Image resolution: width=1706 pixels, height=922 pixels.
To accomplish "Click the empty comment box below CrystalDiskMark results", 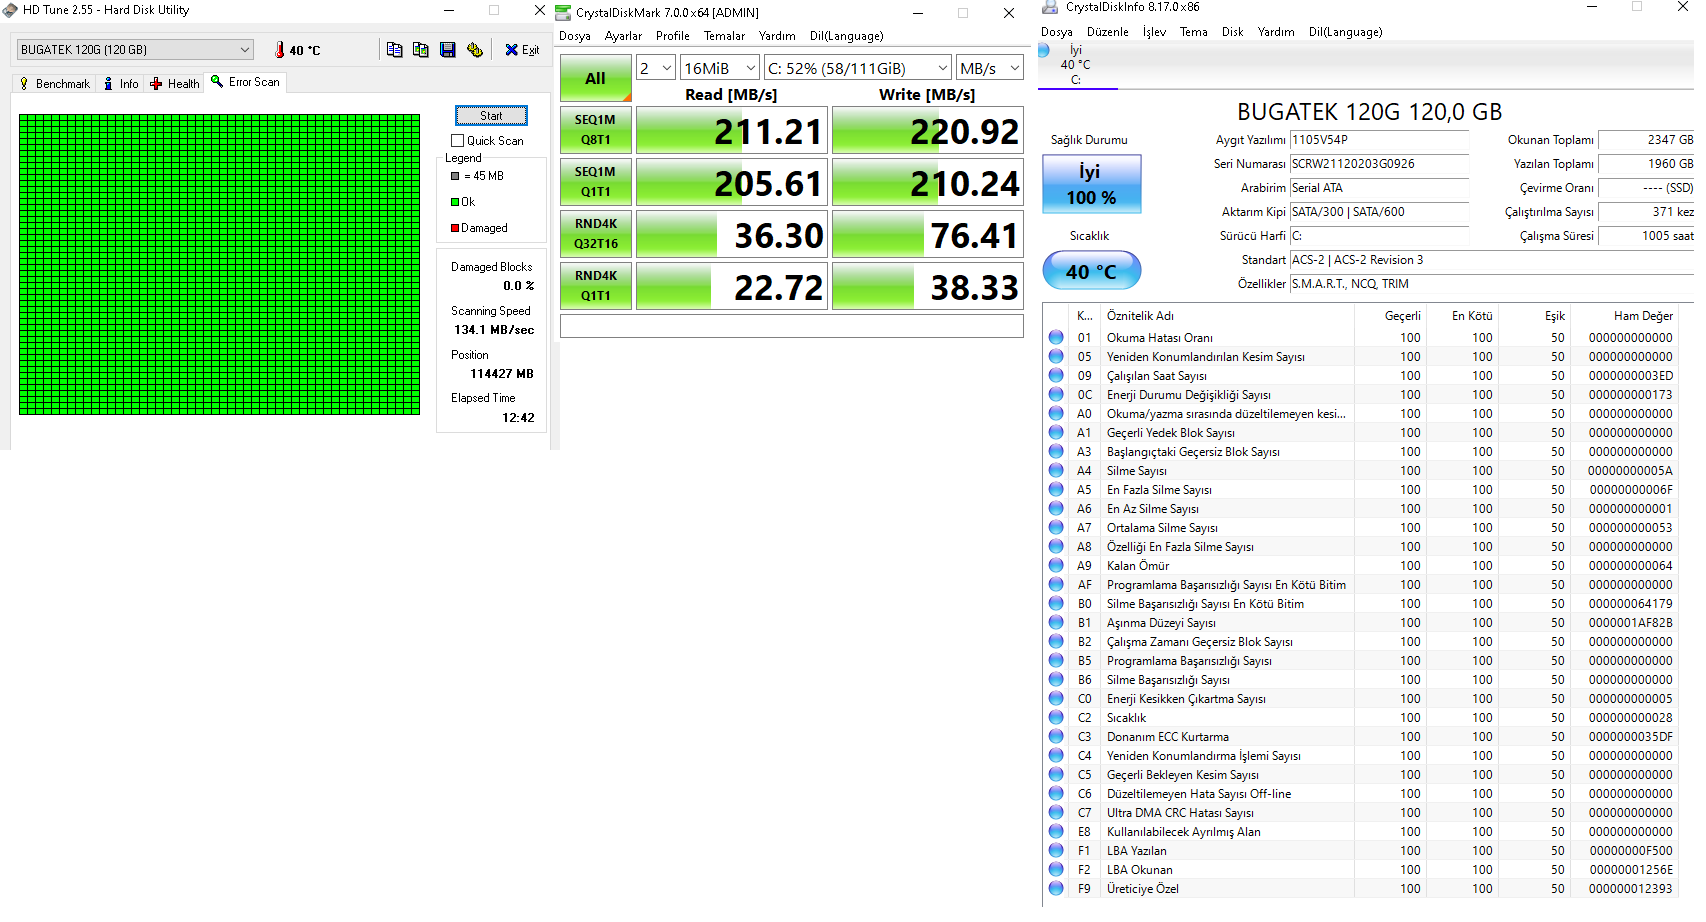I will pyautogui.click(x=792, y=326).
